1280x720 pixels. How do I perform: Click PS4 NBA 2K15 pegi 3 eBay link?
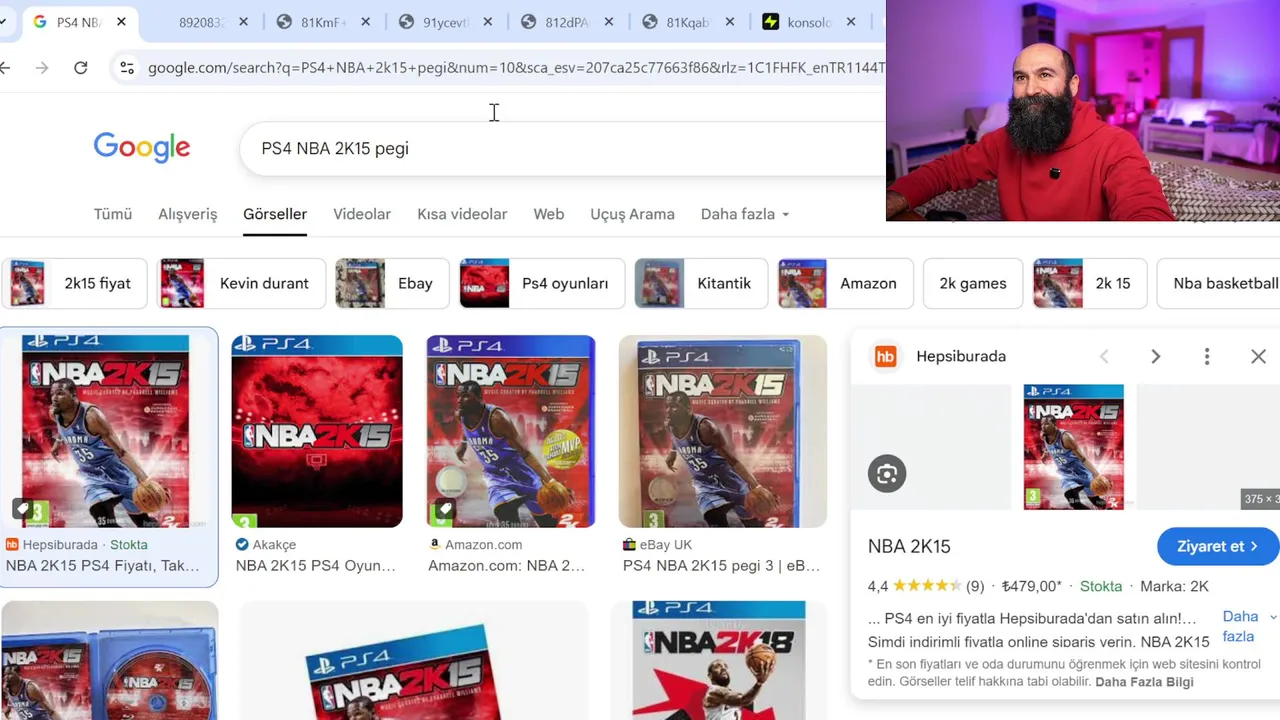[721, 566]
